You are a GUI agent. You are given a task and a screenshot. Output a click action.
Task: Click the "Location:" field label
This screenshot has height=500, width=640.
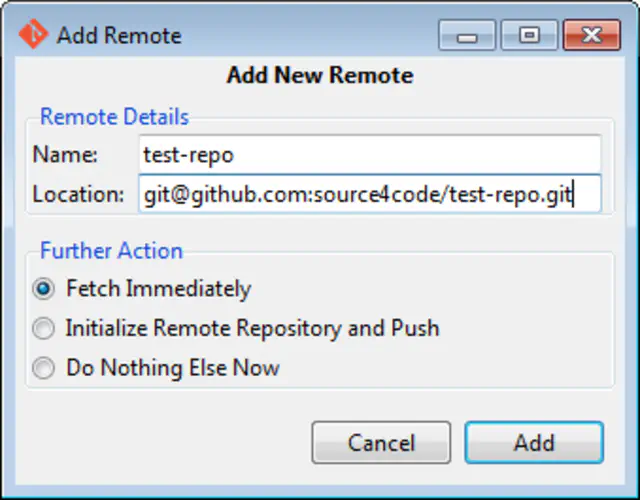(x=78, y=194)
